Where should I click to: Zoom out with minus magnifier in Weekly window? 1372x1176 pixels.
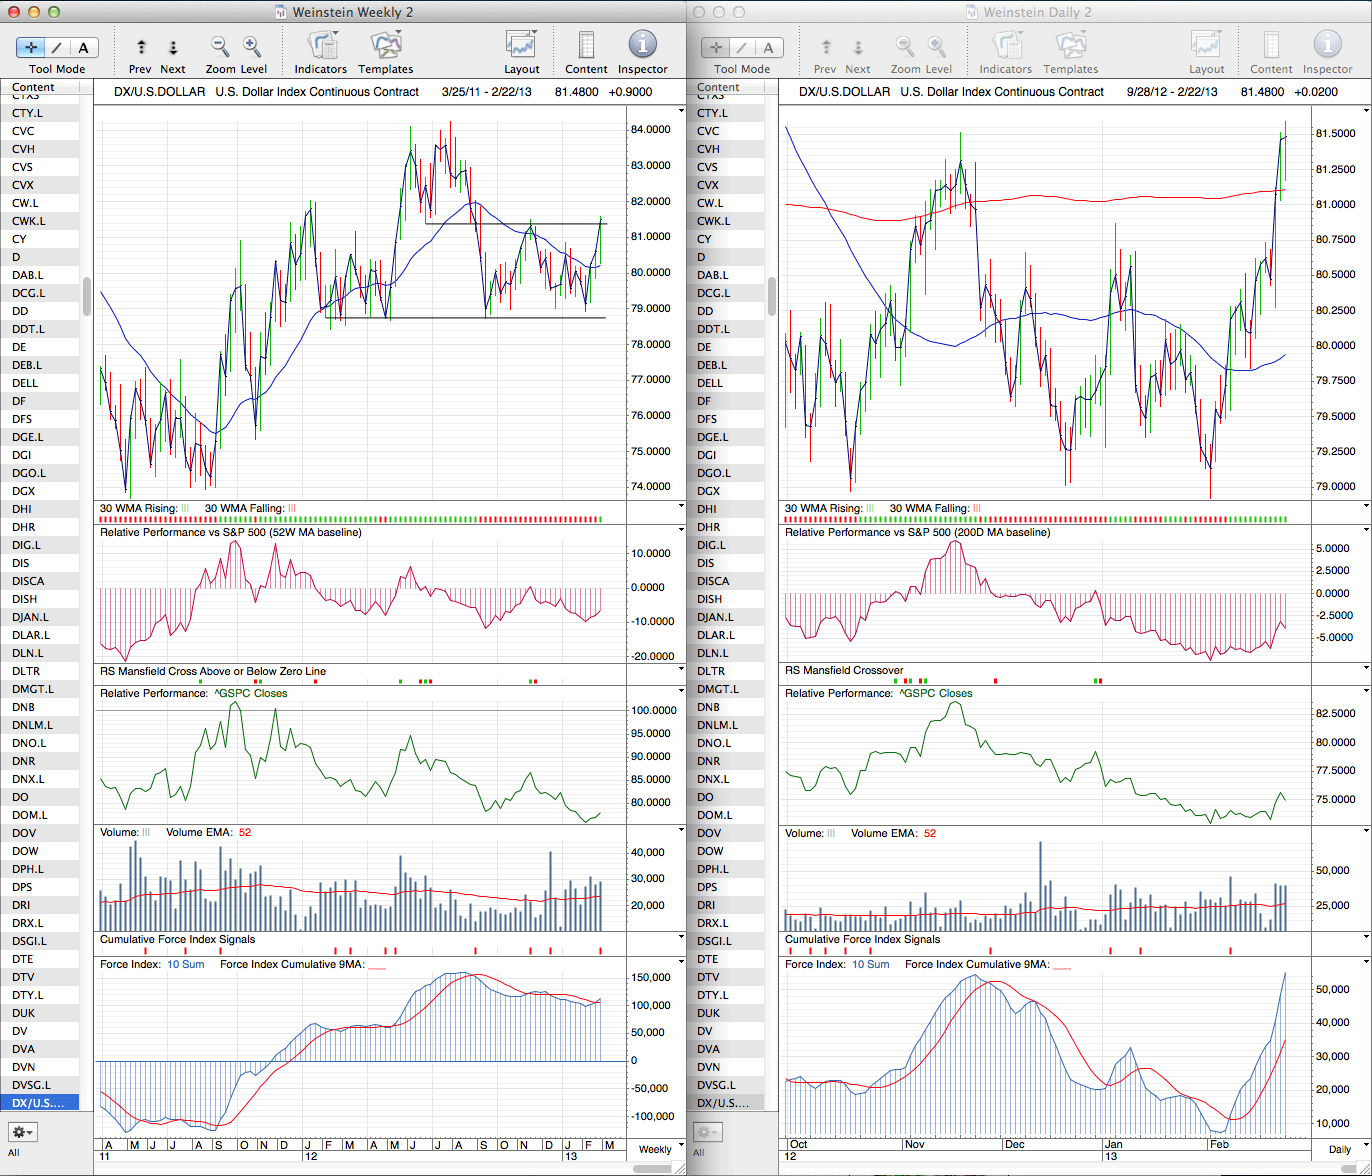click(220, 46)
